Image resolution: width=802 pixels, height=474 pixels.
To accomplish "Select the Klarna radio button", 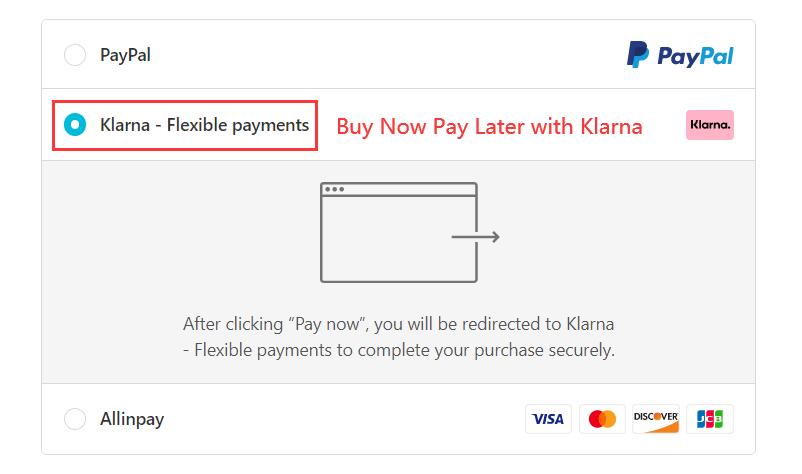I will coord(75,125).
